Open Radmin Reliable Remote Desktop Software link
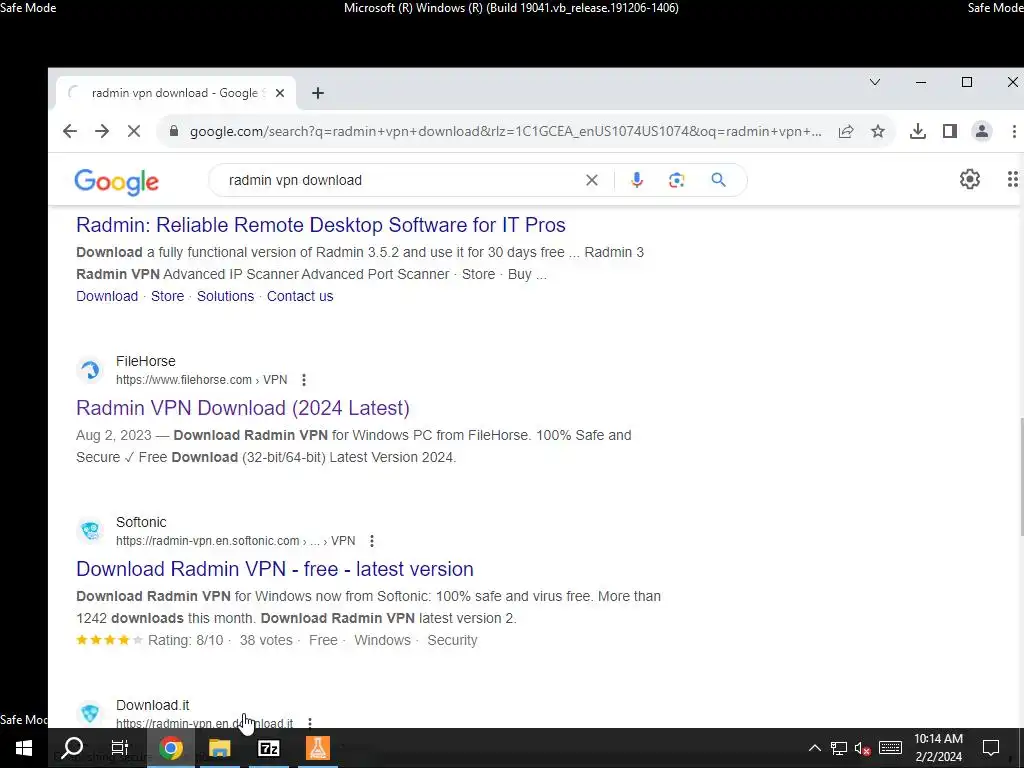1024x768 pixels. click(x=321, y=225)
